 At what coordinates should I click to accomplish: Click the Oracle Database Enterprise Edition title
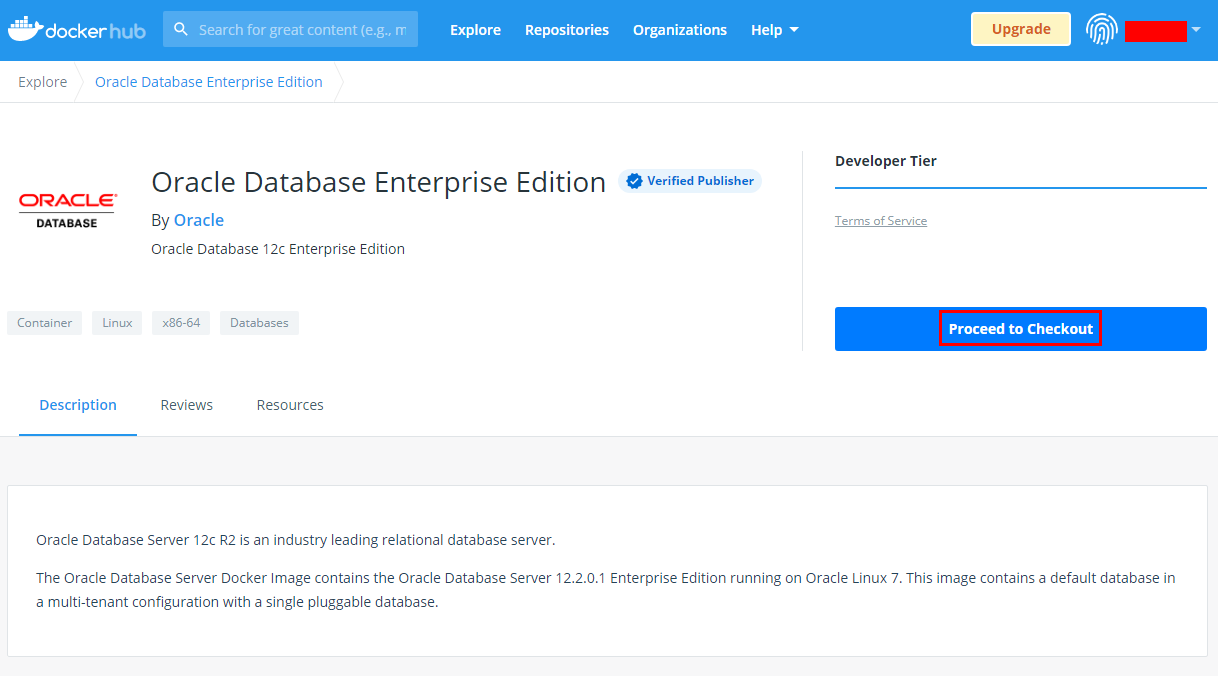[x=379, y=182]
